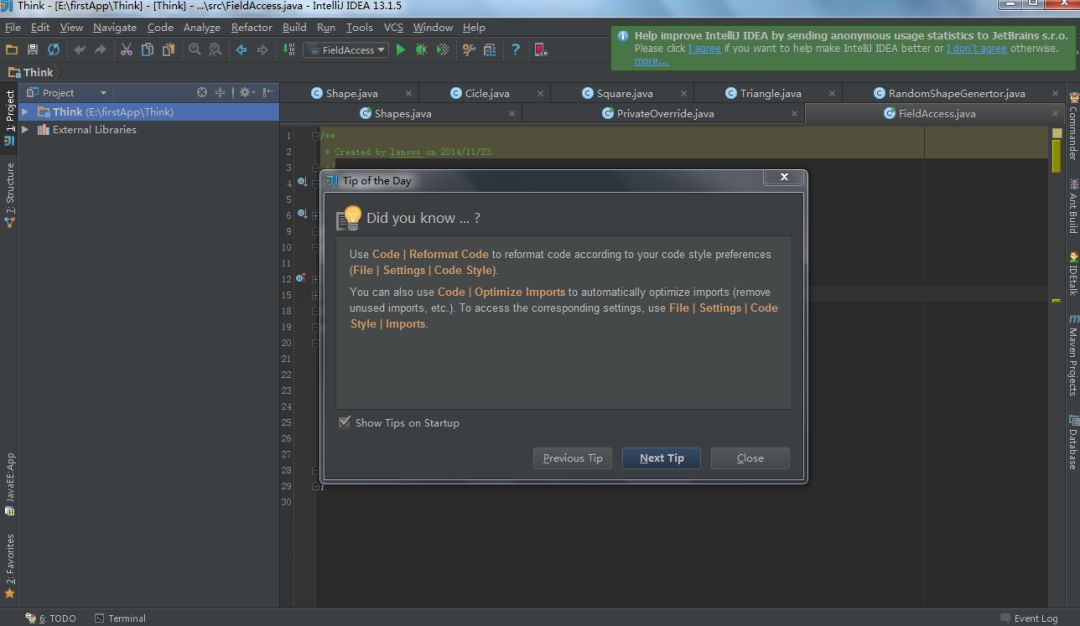Click the Help question mark icon
The image size is (1080, 626).
click(515, 50)
